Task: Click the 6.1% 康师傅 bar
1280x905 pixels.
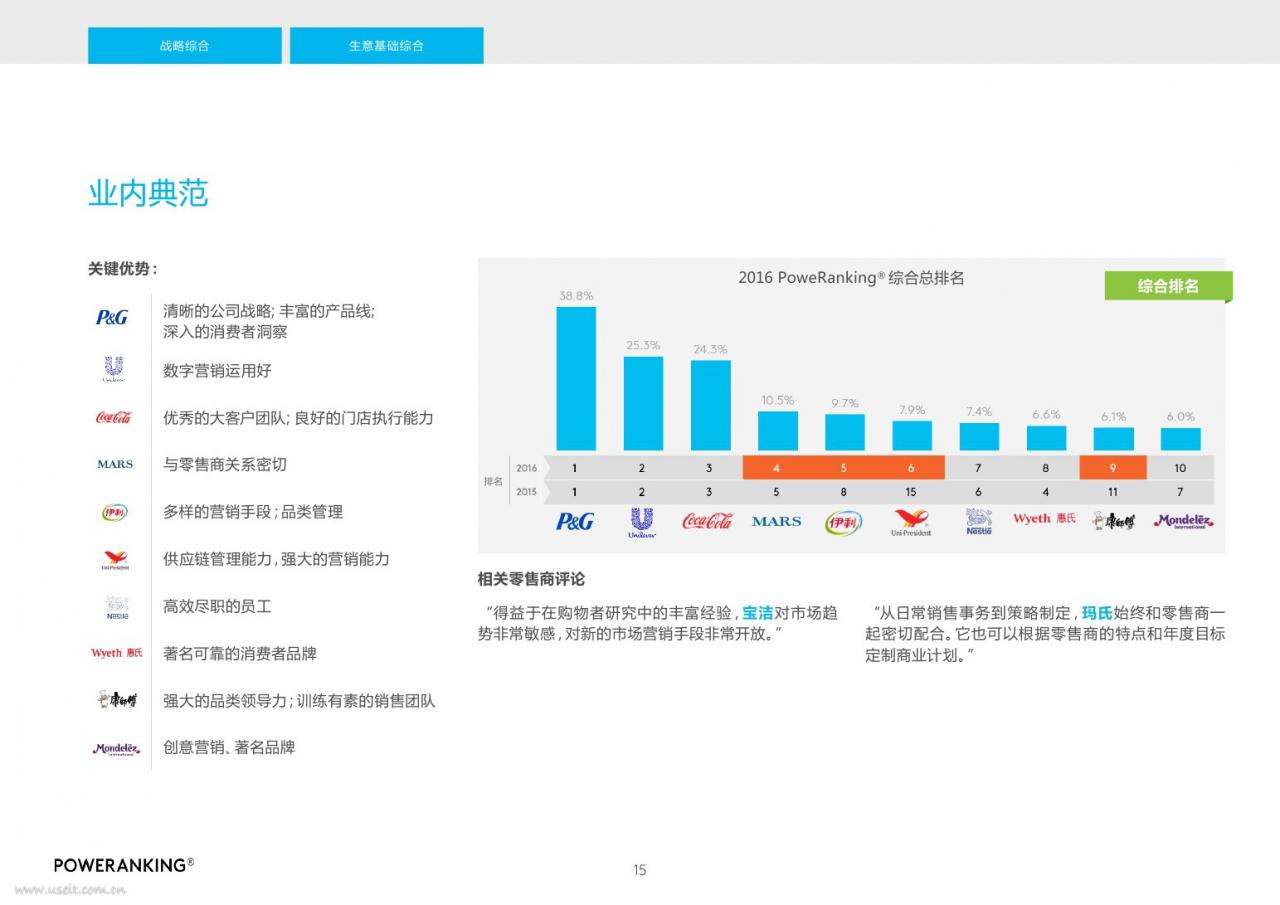Action: pos(1114,439)
